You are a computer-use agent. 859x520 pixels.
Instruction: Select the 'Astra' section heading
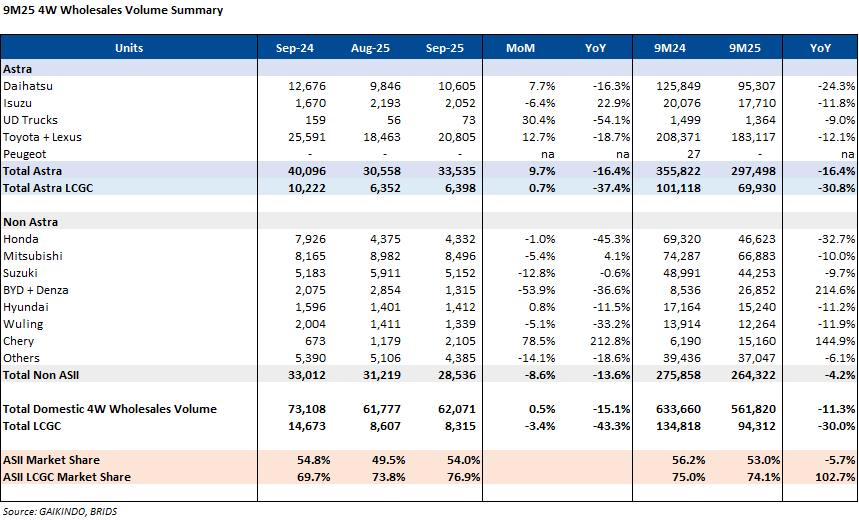(18, 69)
